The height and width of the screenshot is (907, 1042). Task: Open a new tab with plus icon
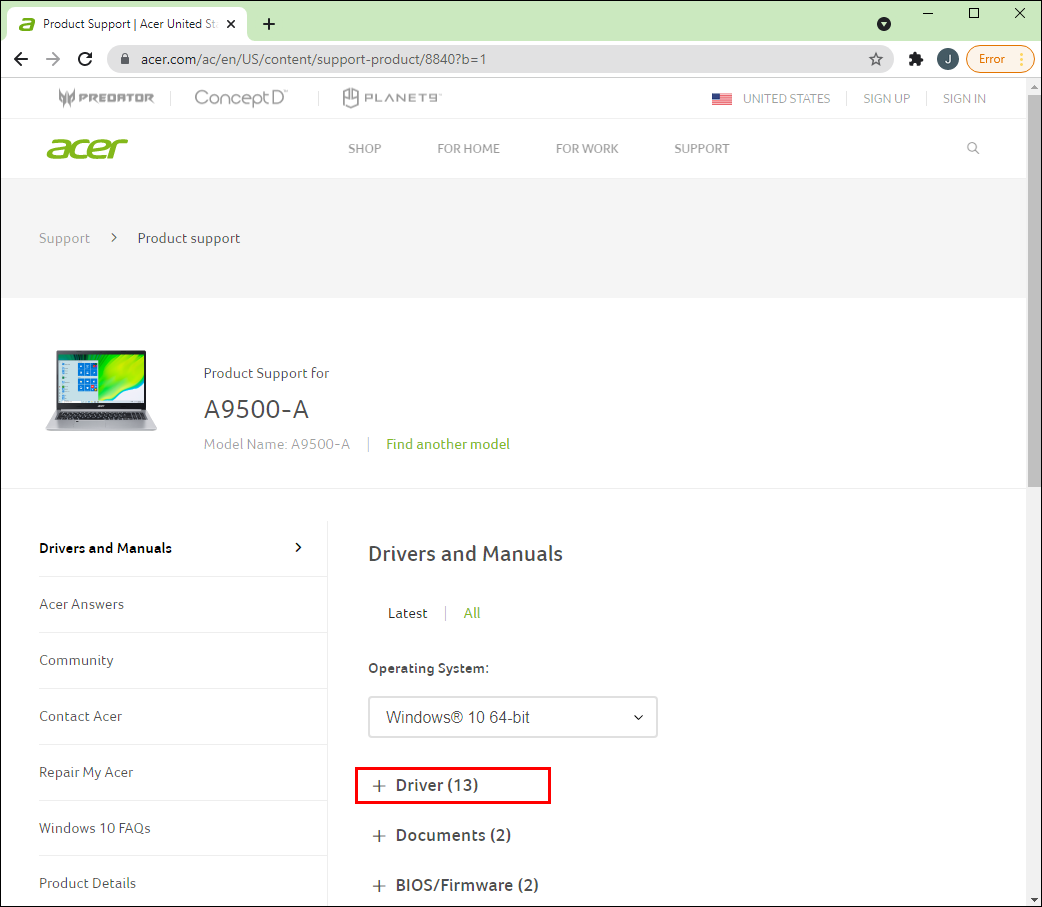point(268,24)
